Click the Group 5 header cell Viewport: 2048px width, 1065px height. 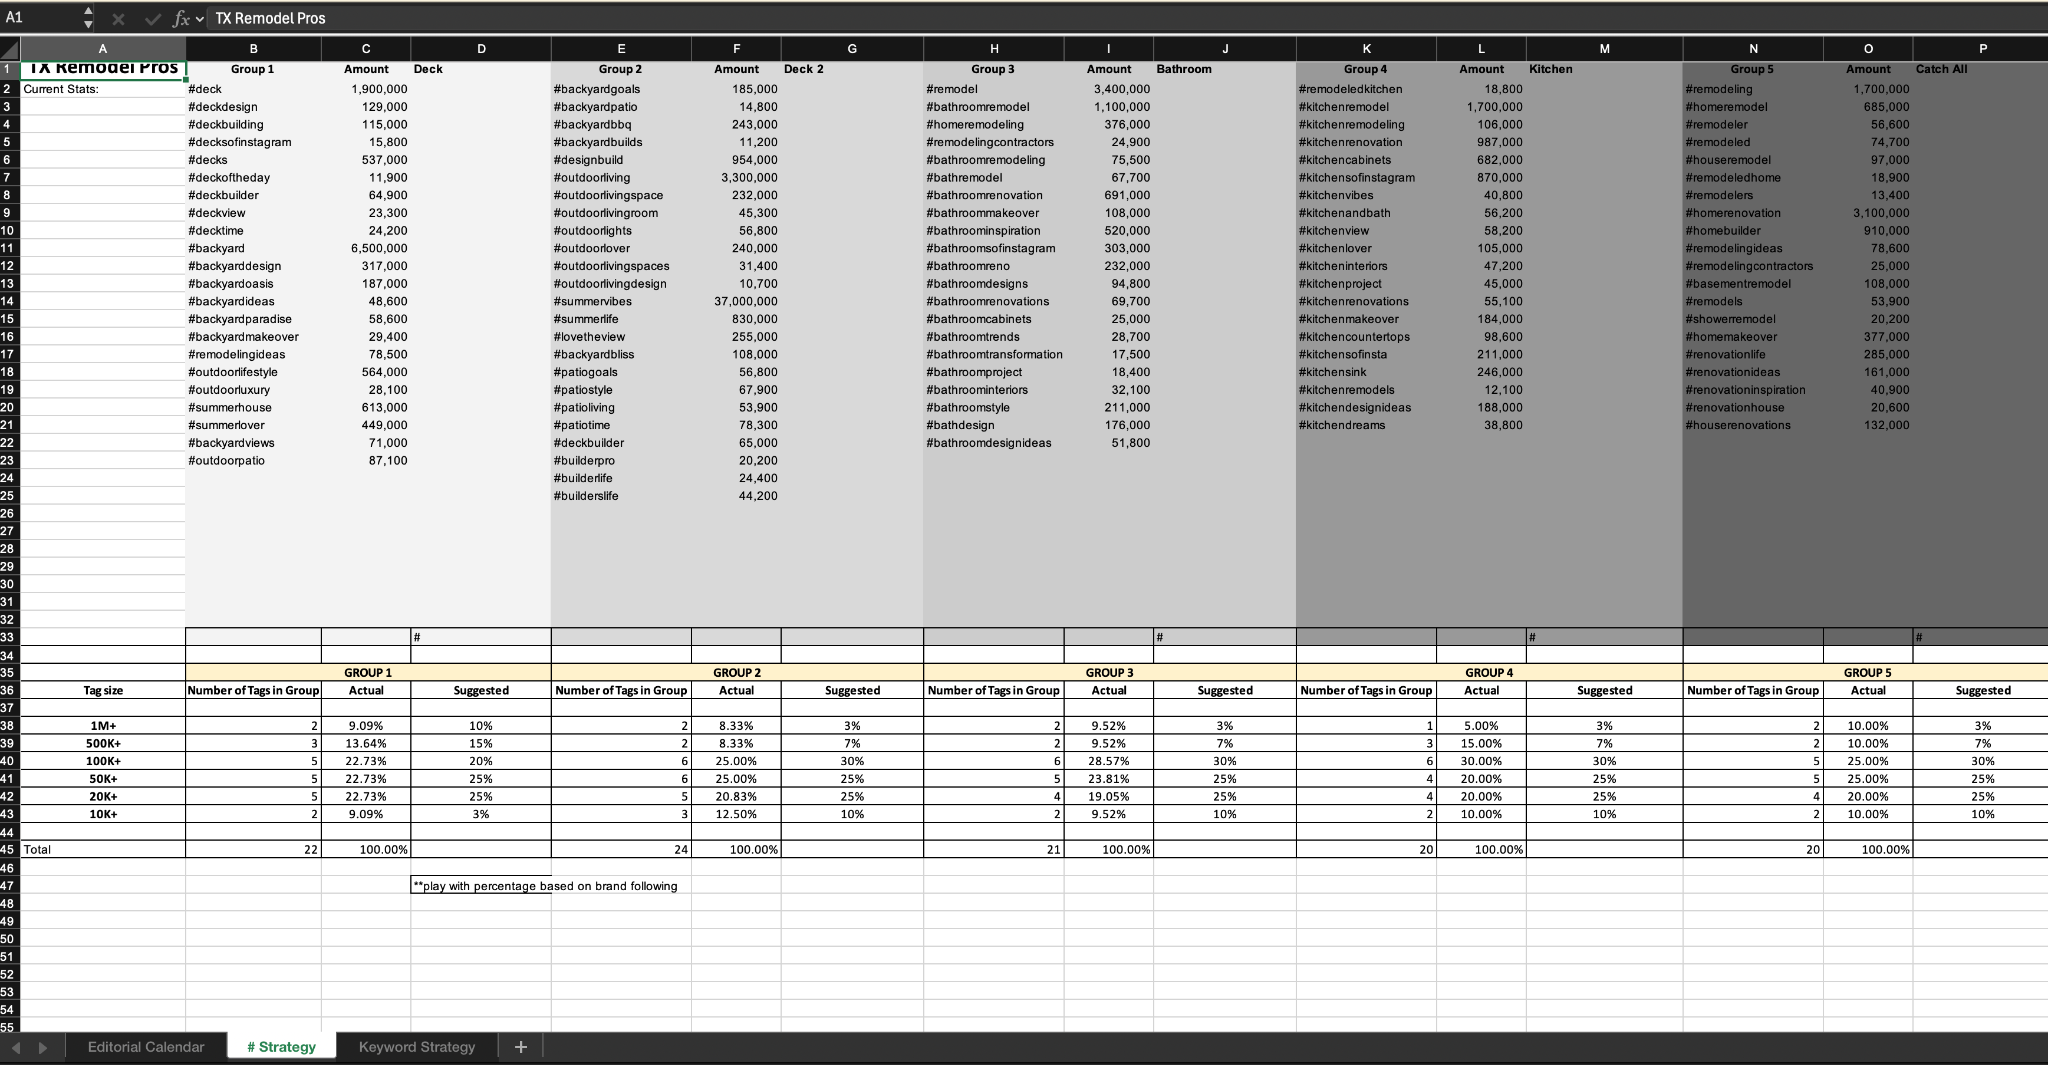[1752, 69]
